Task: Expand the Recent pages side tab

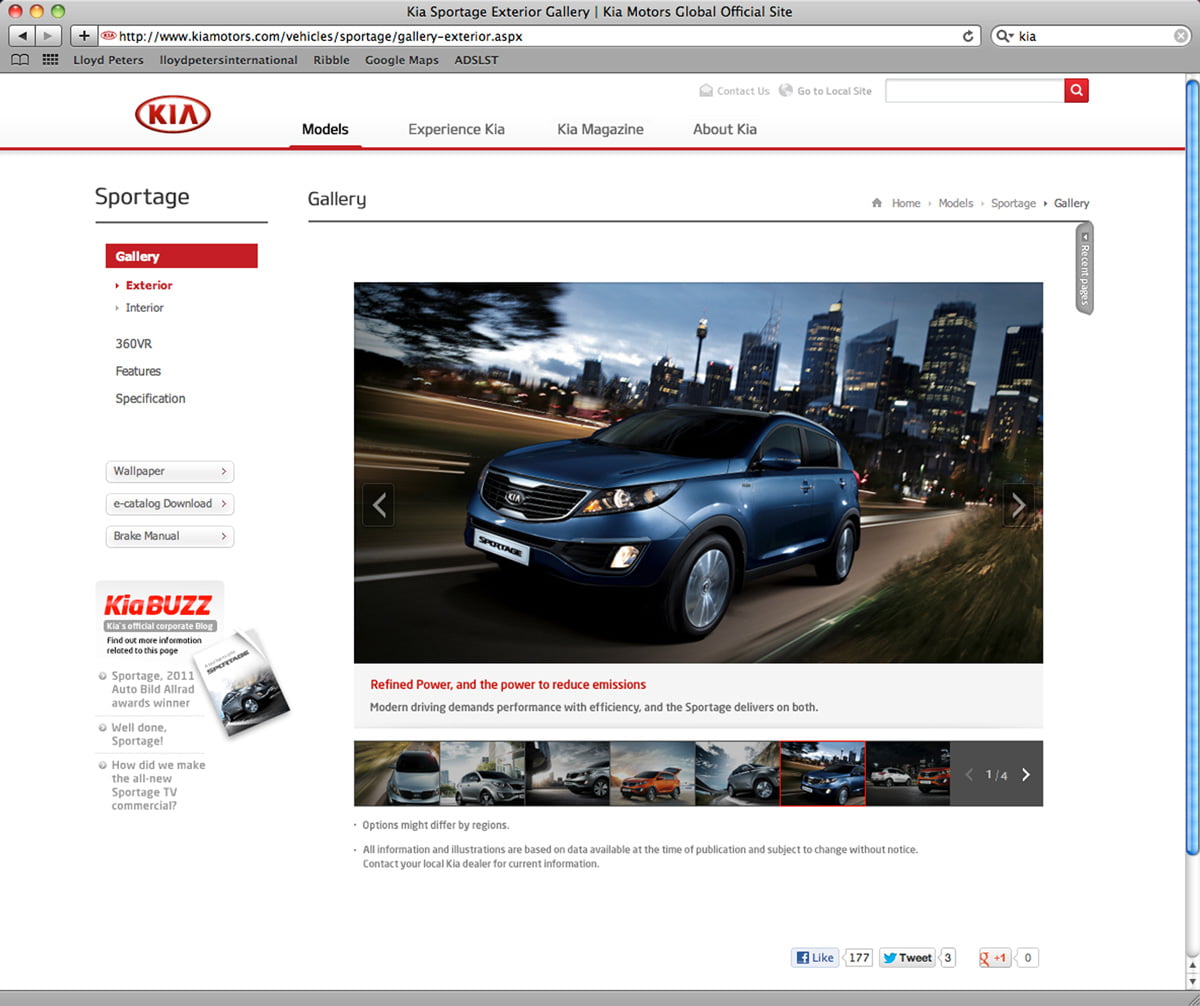Action: tap(1084, 268)
